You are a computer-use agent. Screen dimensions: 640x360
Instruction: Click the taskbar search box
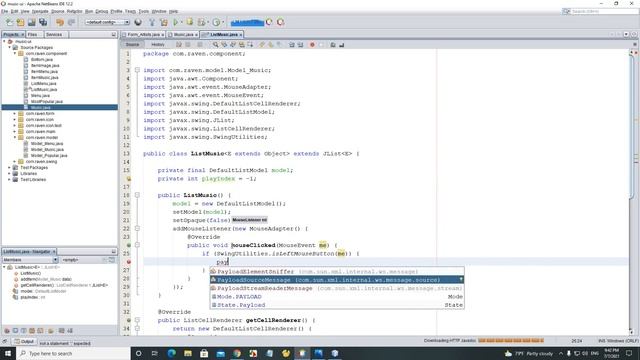pyautogui.click(x=73, y=353)
